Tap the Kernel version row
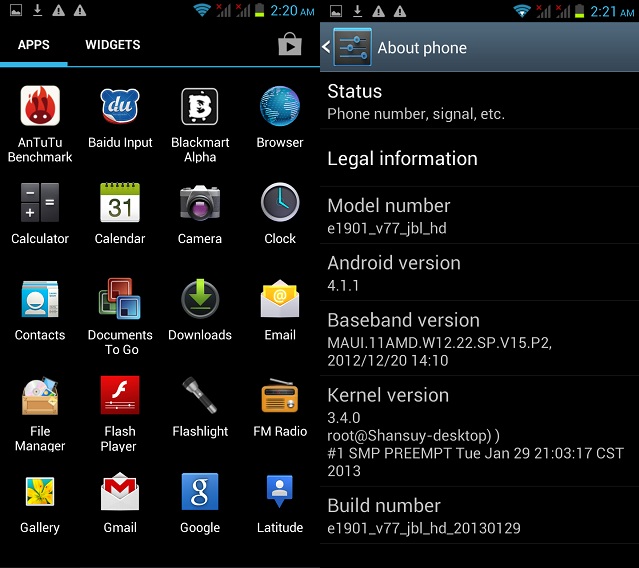This screenshot has height=568, width=639. (479, 432)
